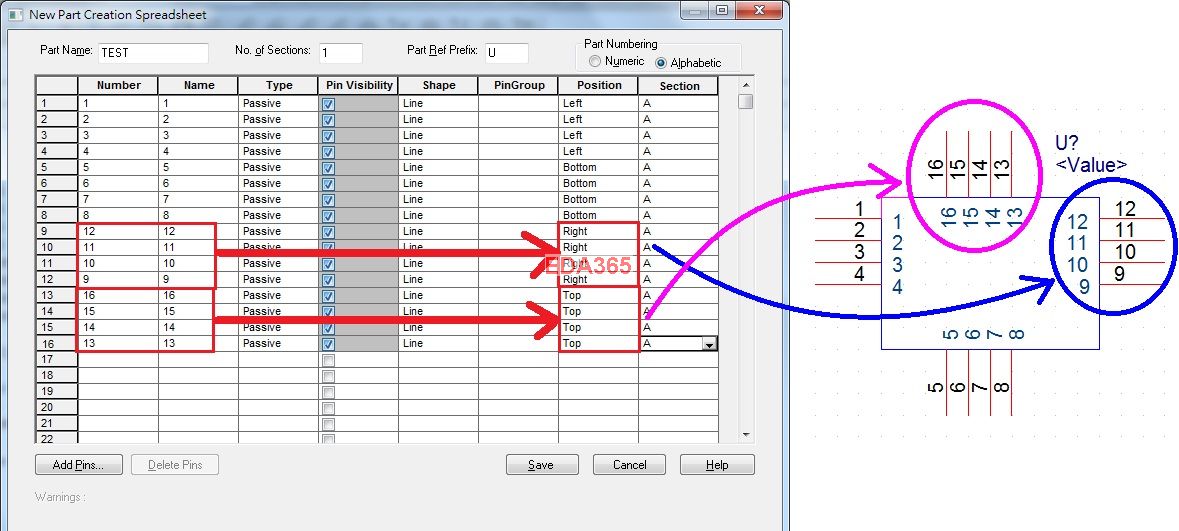Image resolution: width=1179 pixels, height=531 pixels.
Task: Uncheck Pin Visibility for row 8
Action: click(x=329, y=216)
